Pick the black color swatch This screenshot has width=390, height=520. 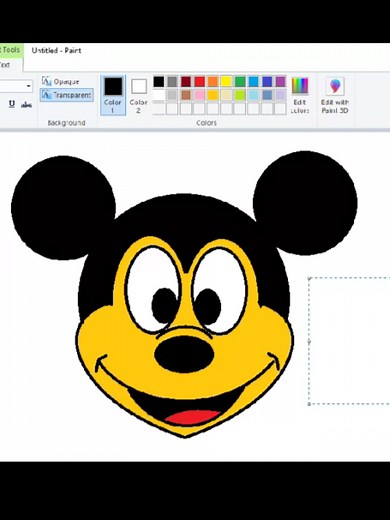click(x=159, y=81)
